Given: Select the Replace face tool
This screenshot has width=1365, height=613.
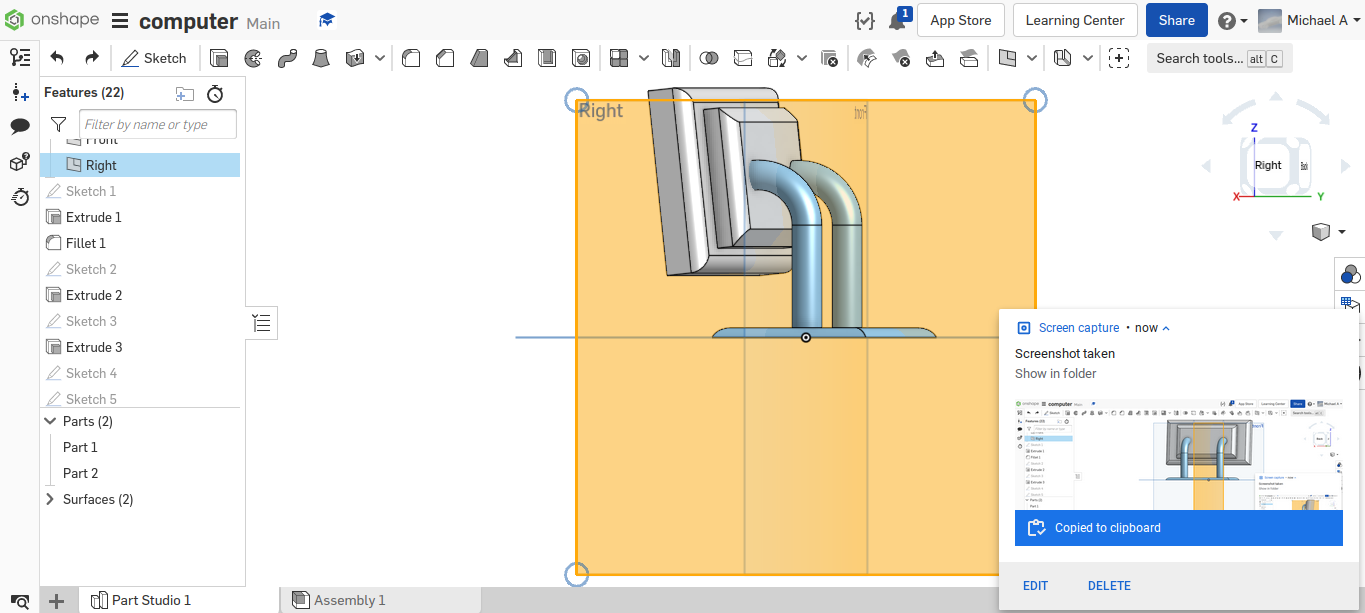Looking at the screenshot, I should (x=969, y=58).
